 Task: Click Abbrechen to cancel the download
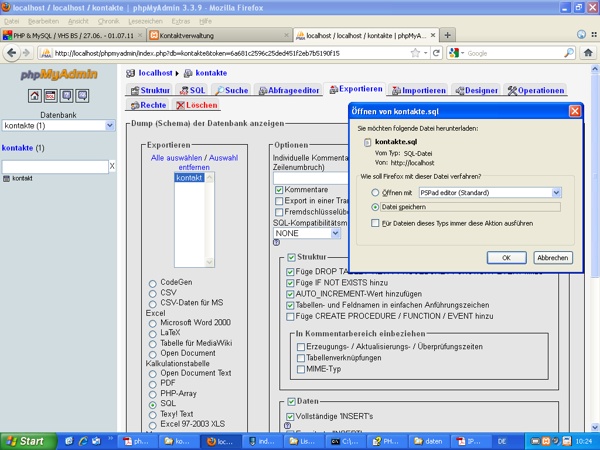[553, 257]
